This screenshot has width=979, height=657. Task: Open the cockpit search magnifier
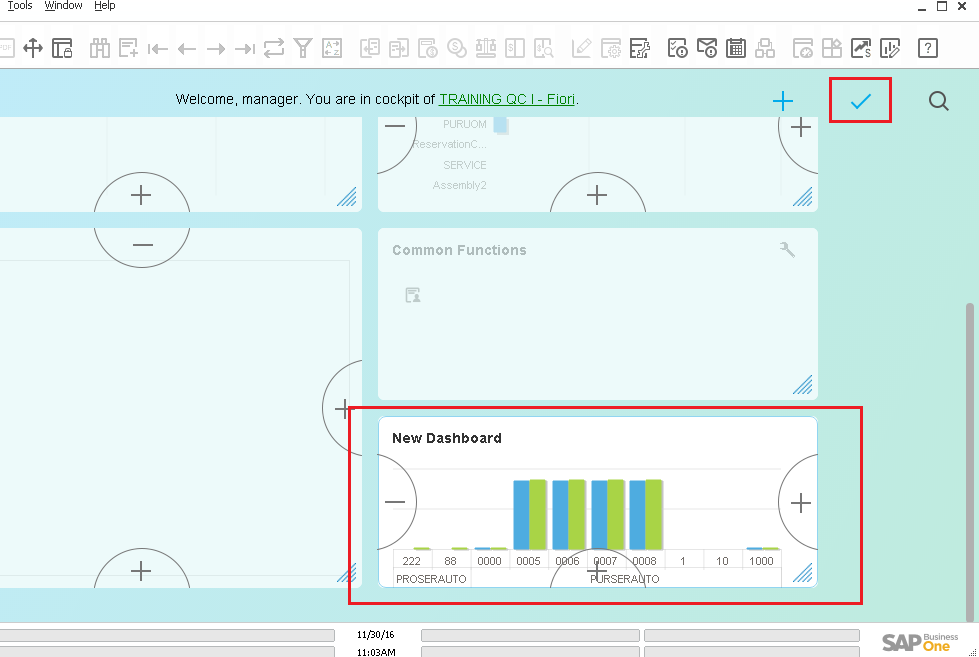click(x=937, y=100)
